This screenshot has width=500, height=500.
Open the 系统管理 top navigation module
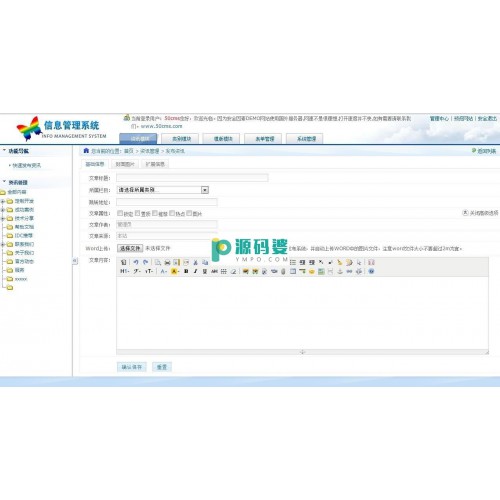pyautogui.click(x=306, y=139)
